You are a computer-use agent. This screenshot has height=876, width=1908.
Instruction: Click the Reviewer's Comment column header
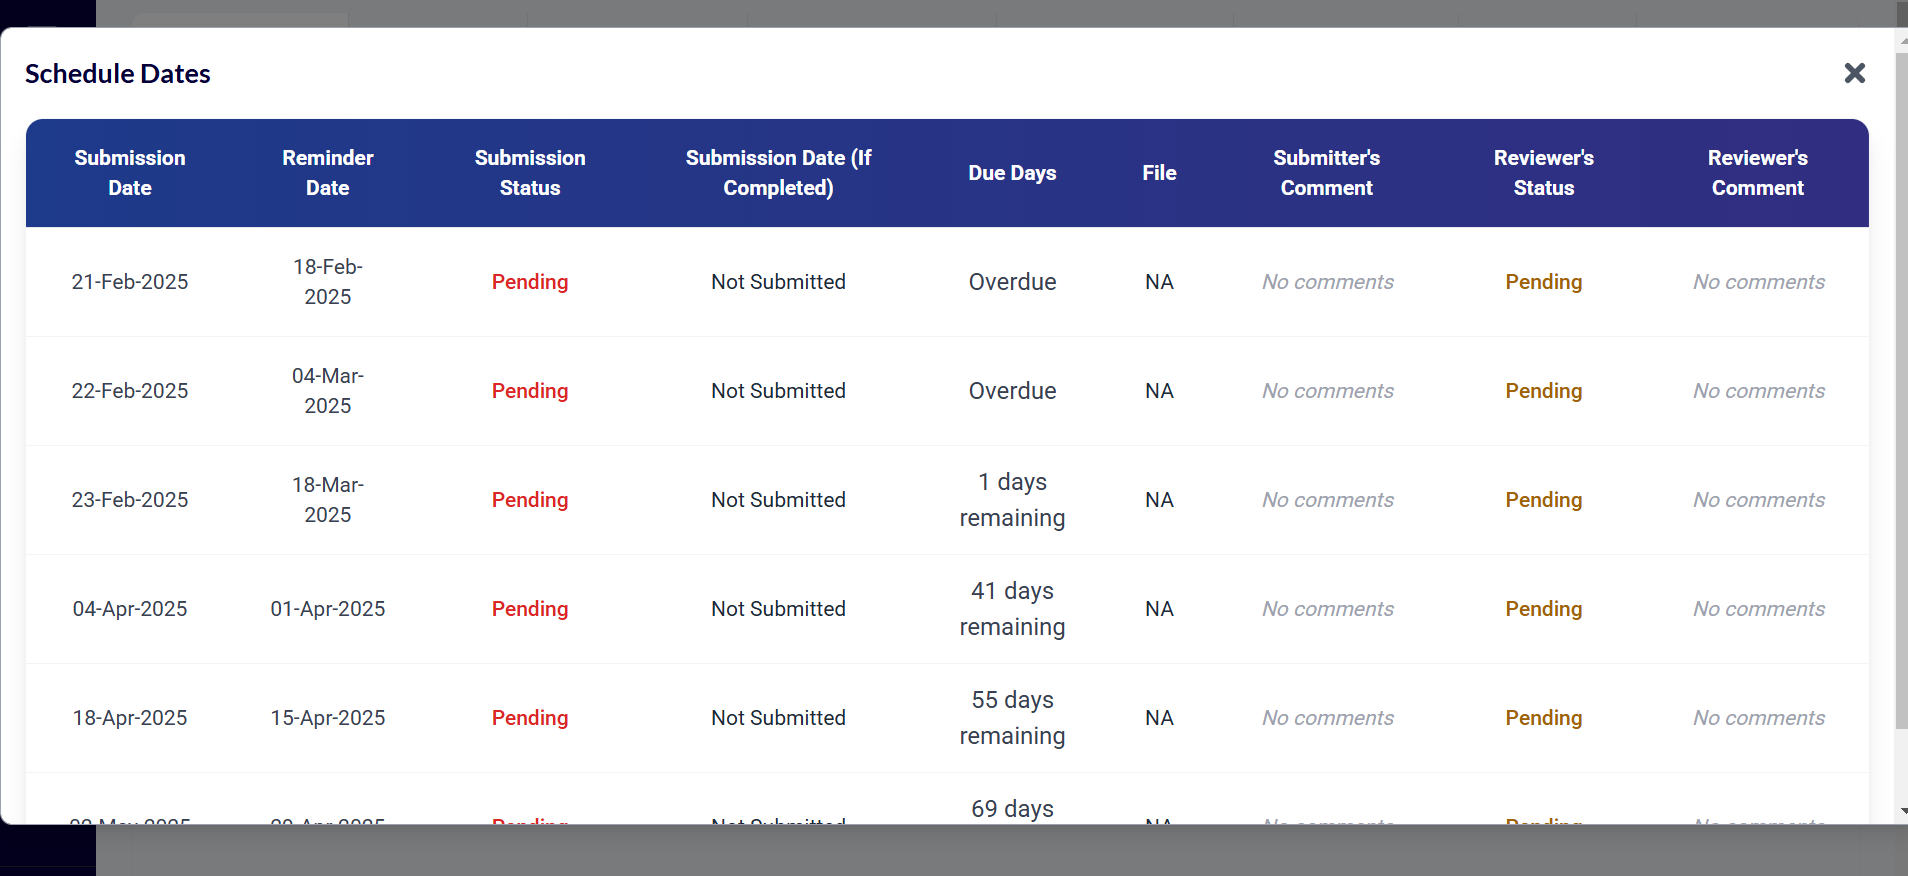tap(1758, 173)
